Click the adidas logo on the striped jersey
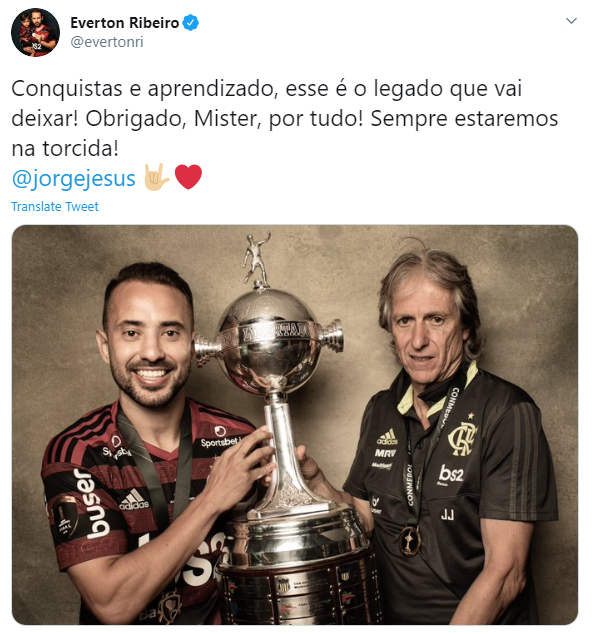 [x=134, y=500]
